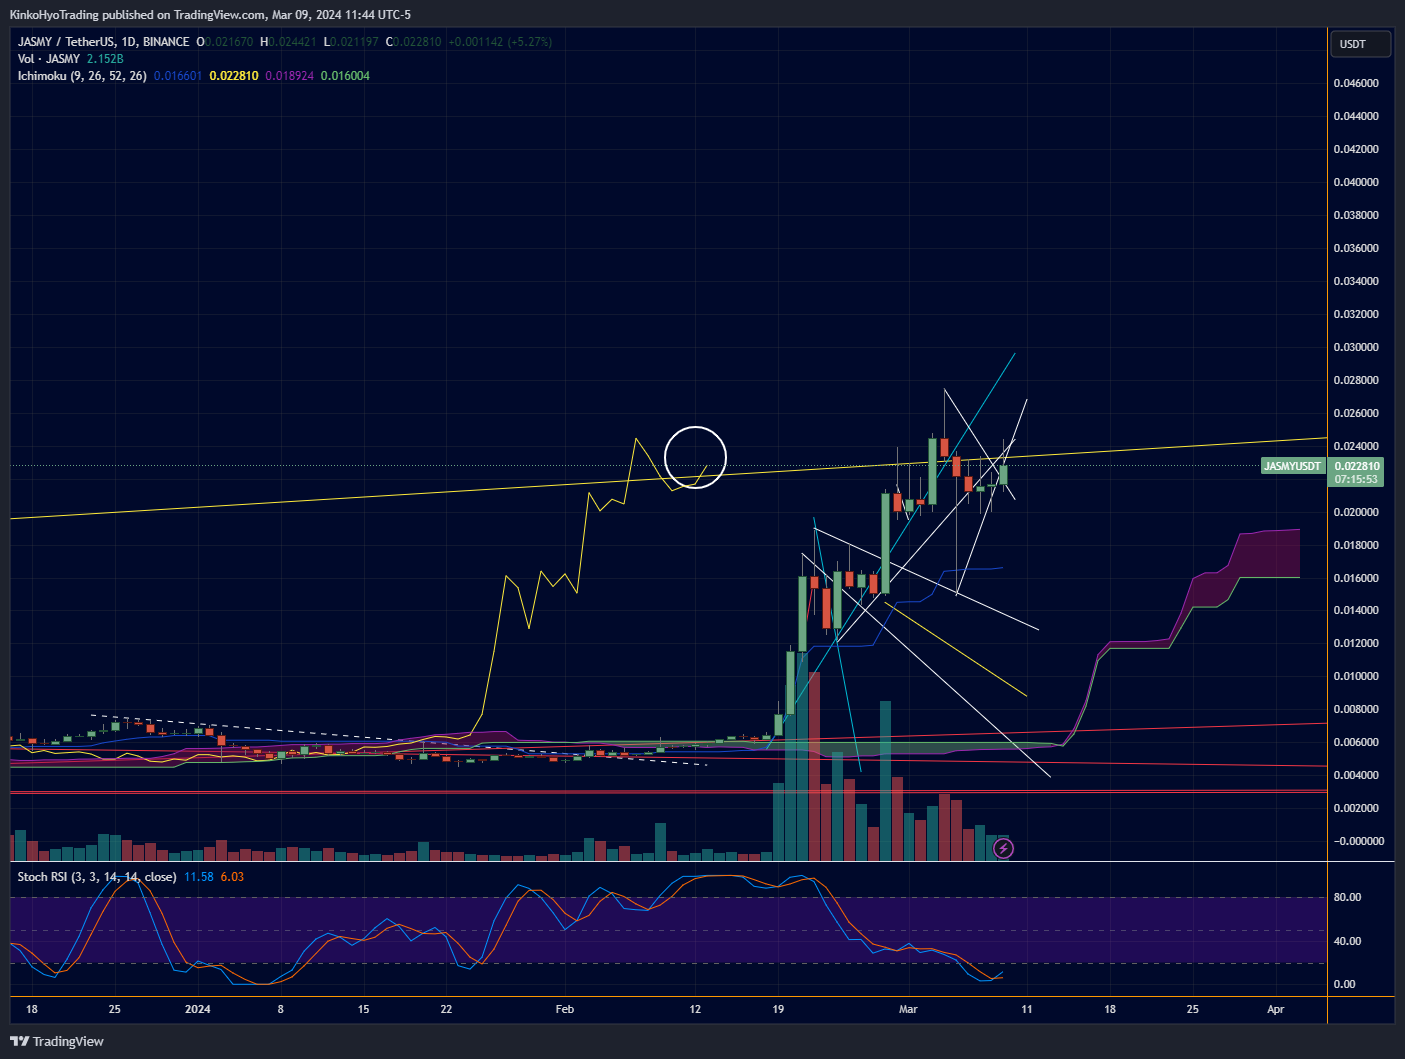Screen dimensions: 1405x1059
Task: Click the 2024 label on the time axis
Action: [198, 1009]
